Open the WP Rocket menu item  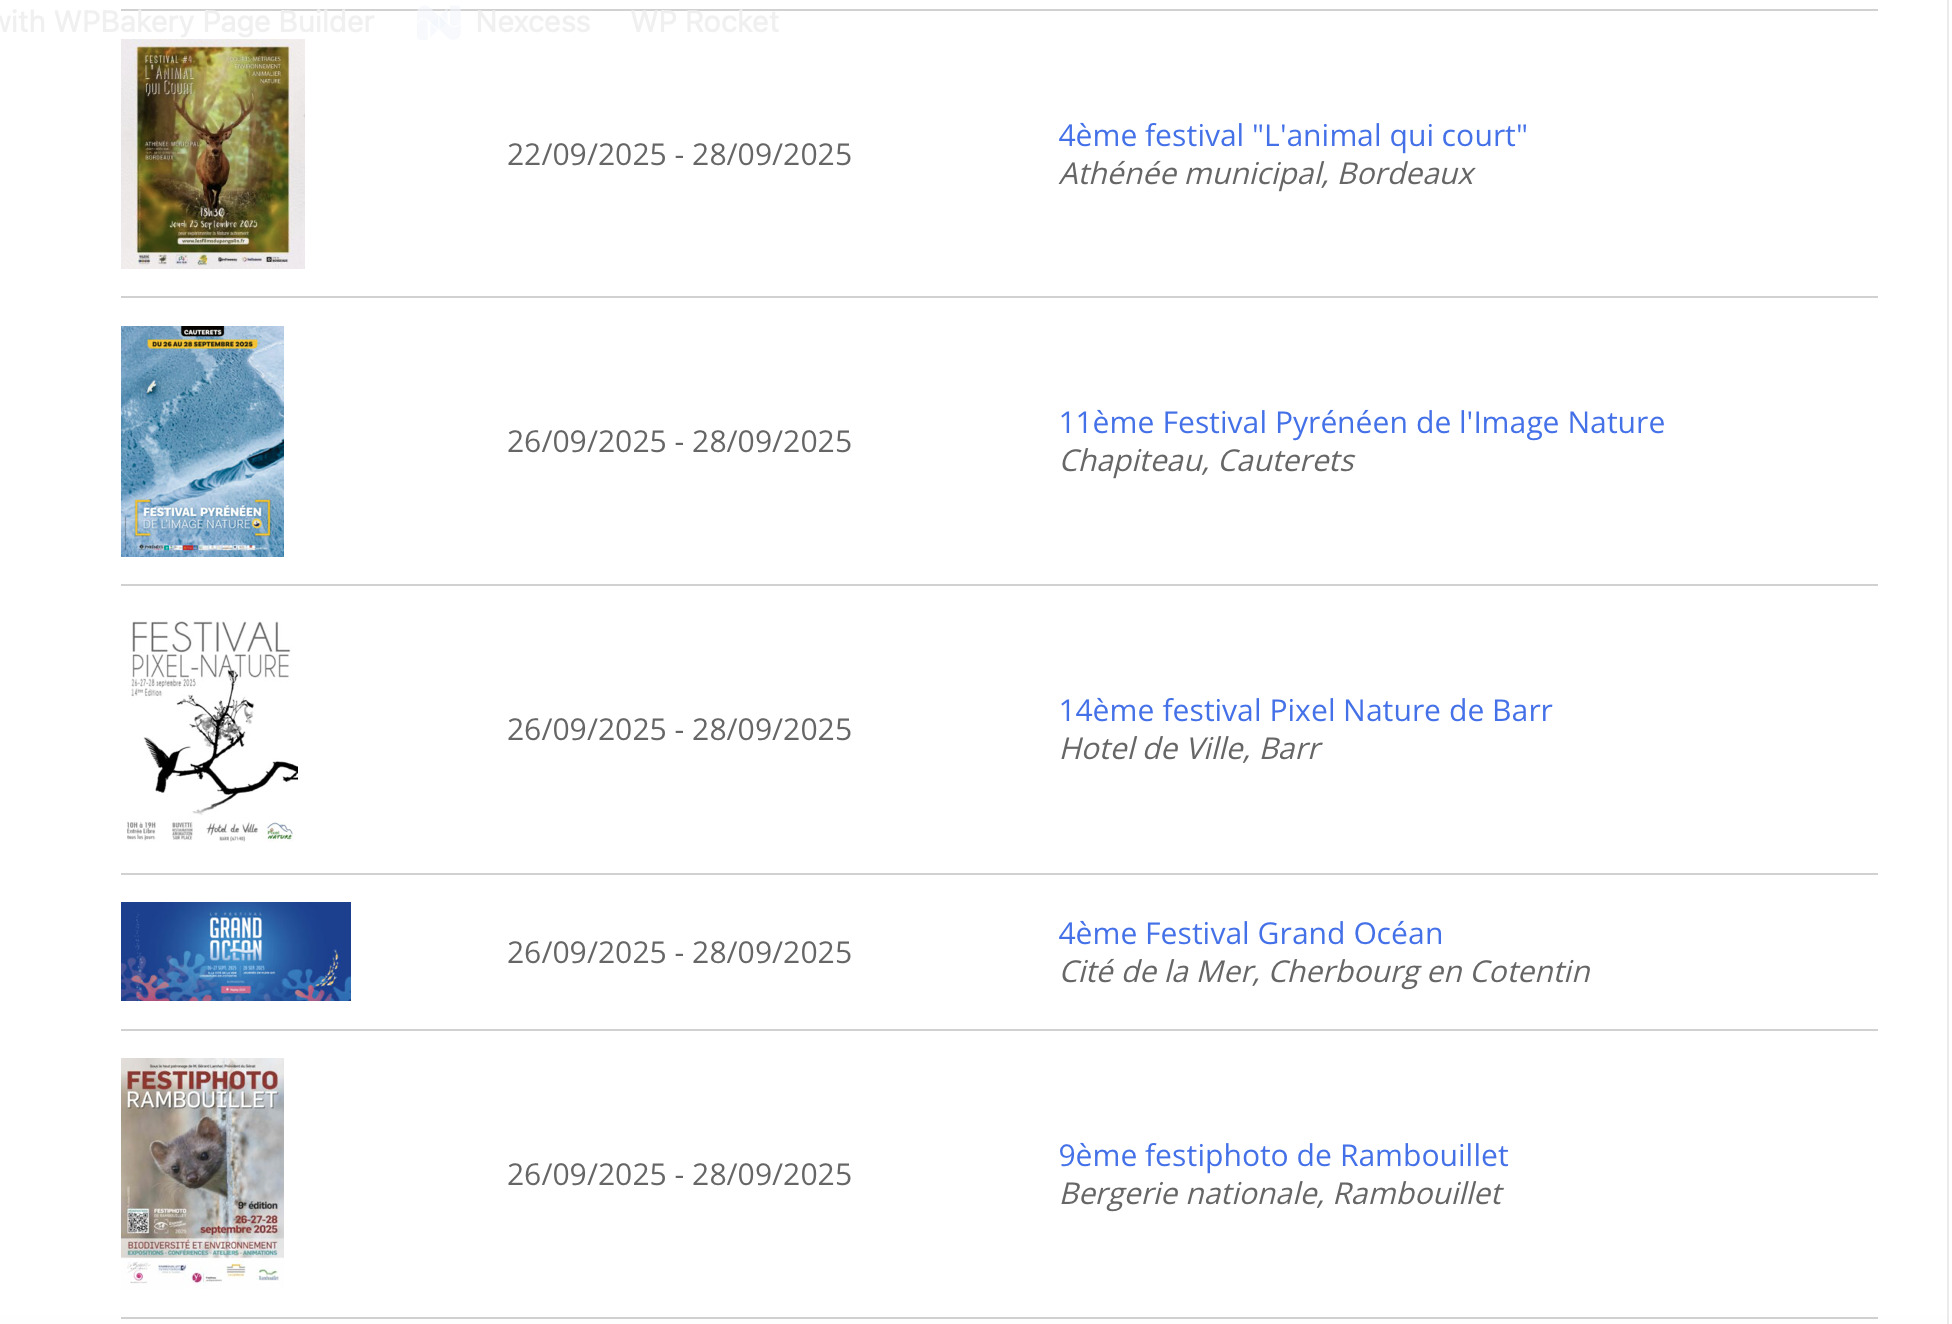704,22
